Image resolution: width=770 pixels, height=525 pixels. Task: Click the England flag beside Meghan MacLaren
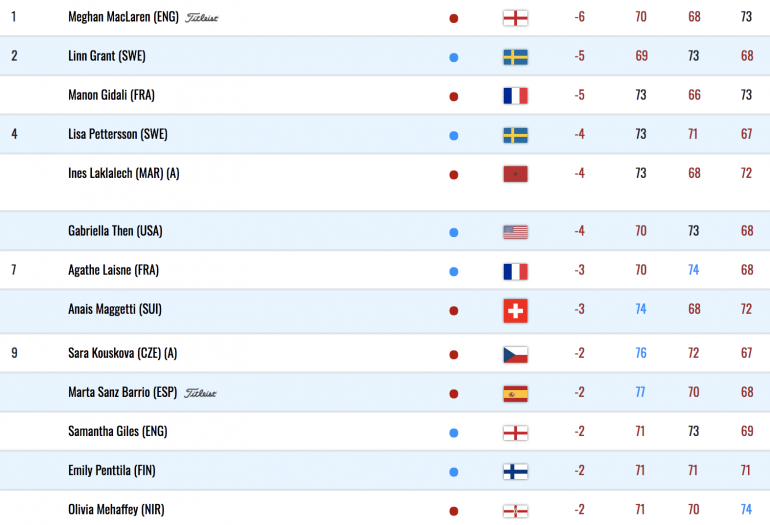(x=515, y=18)
